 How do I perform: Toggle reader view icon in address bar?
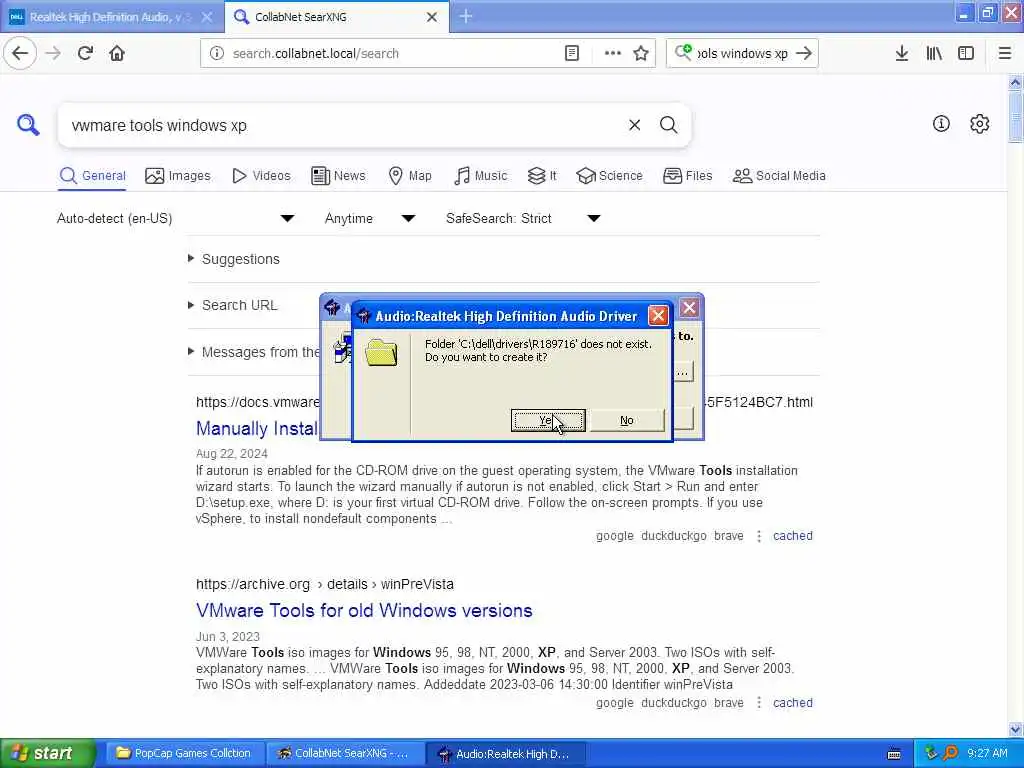[572, 54]
